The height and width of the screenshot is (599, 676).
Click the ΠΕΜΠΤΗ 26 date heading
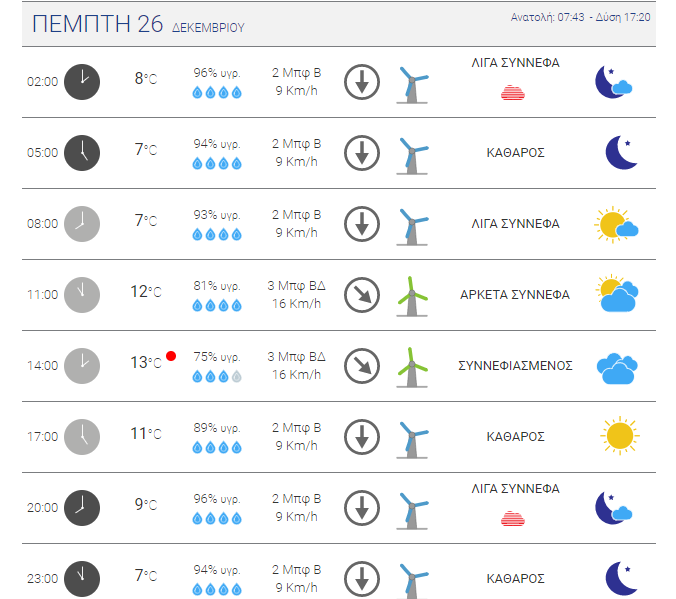pyautogui.click(x=97, y=24)
